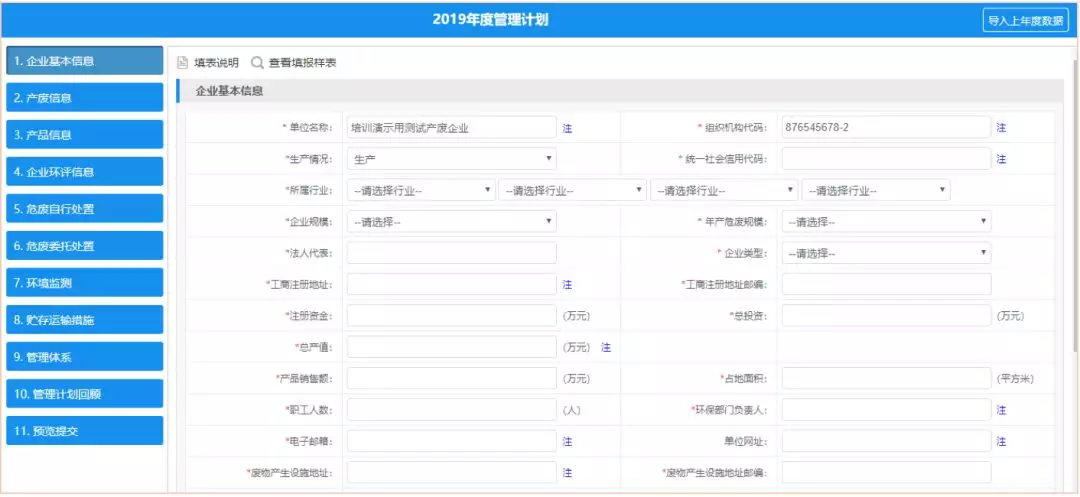Expand the first 所属行业 dropdown
The width and height of the screenshot is (1080, 497).
click(421, 190)
